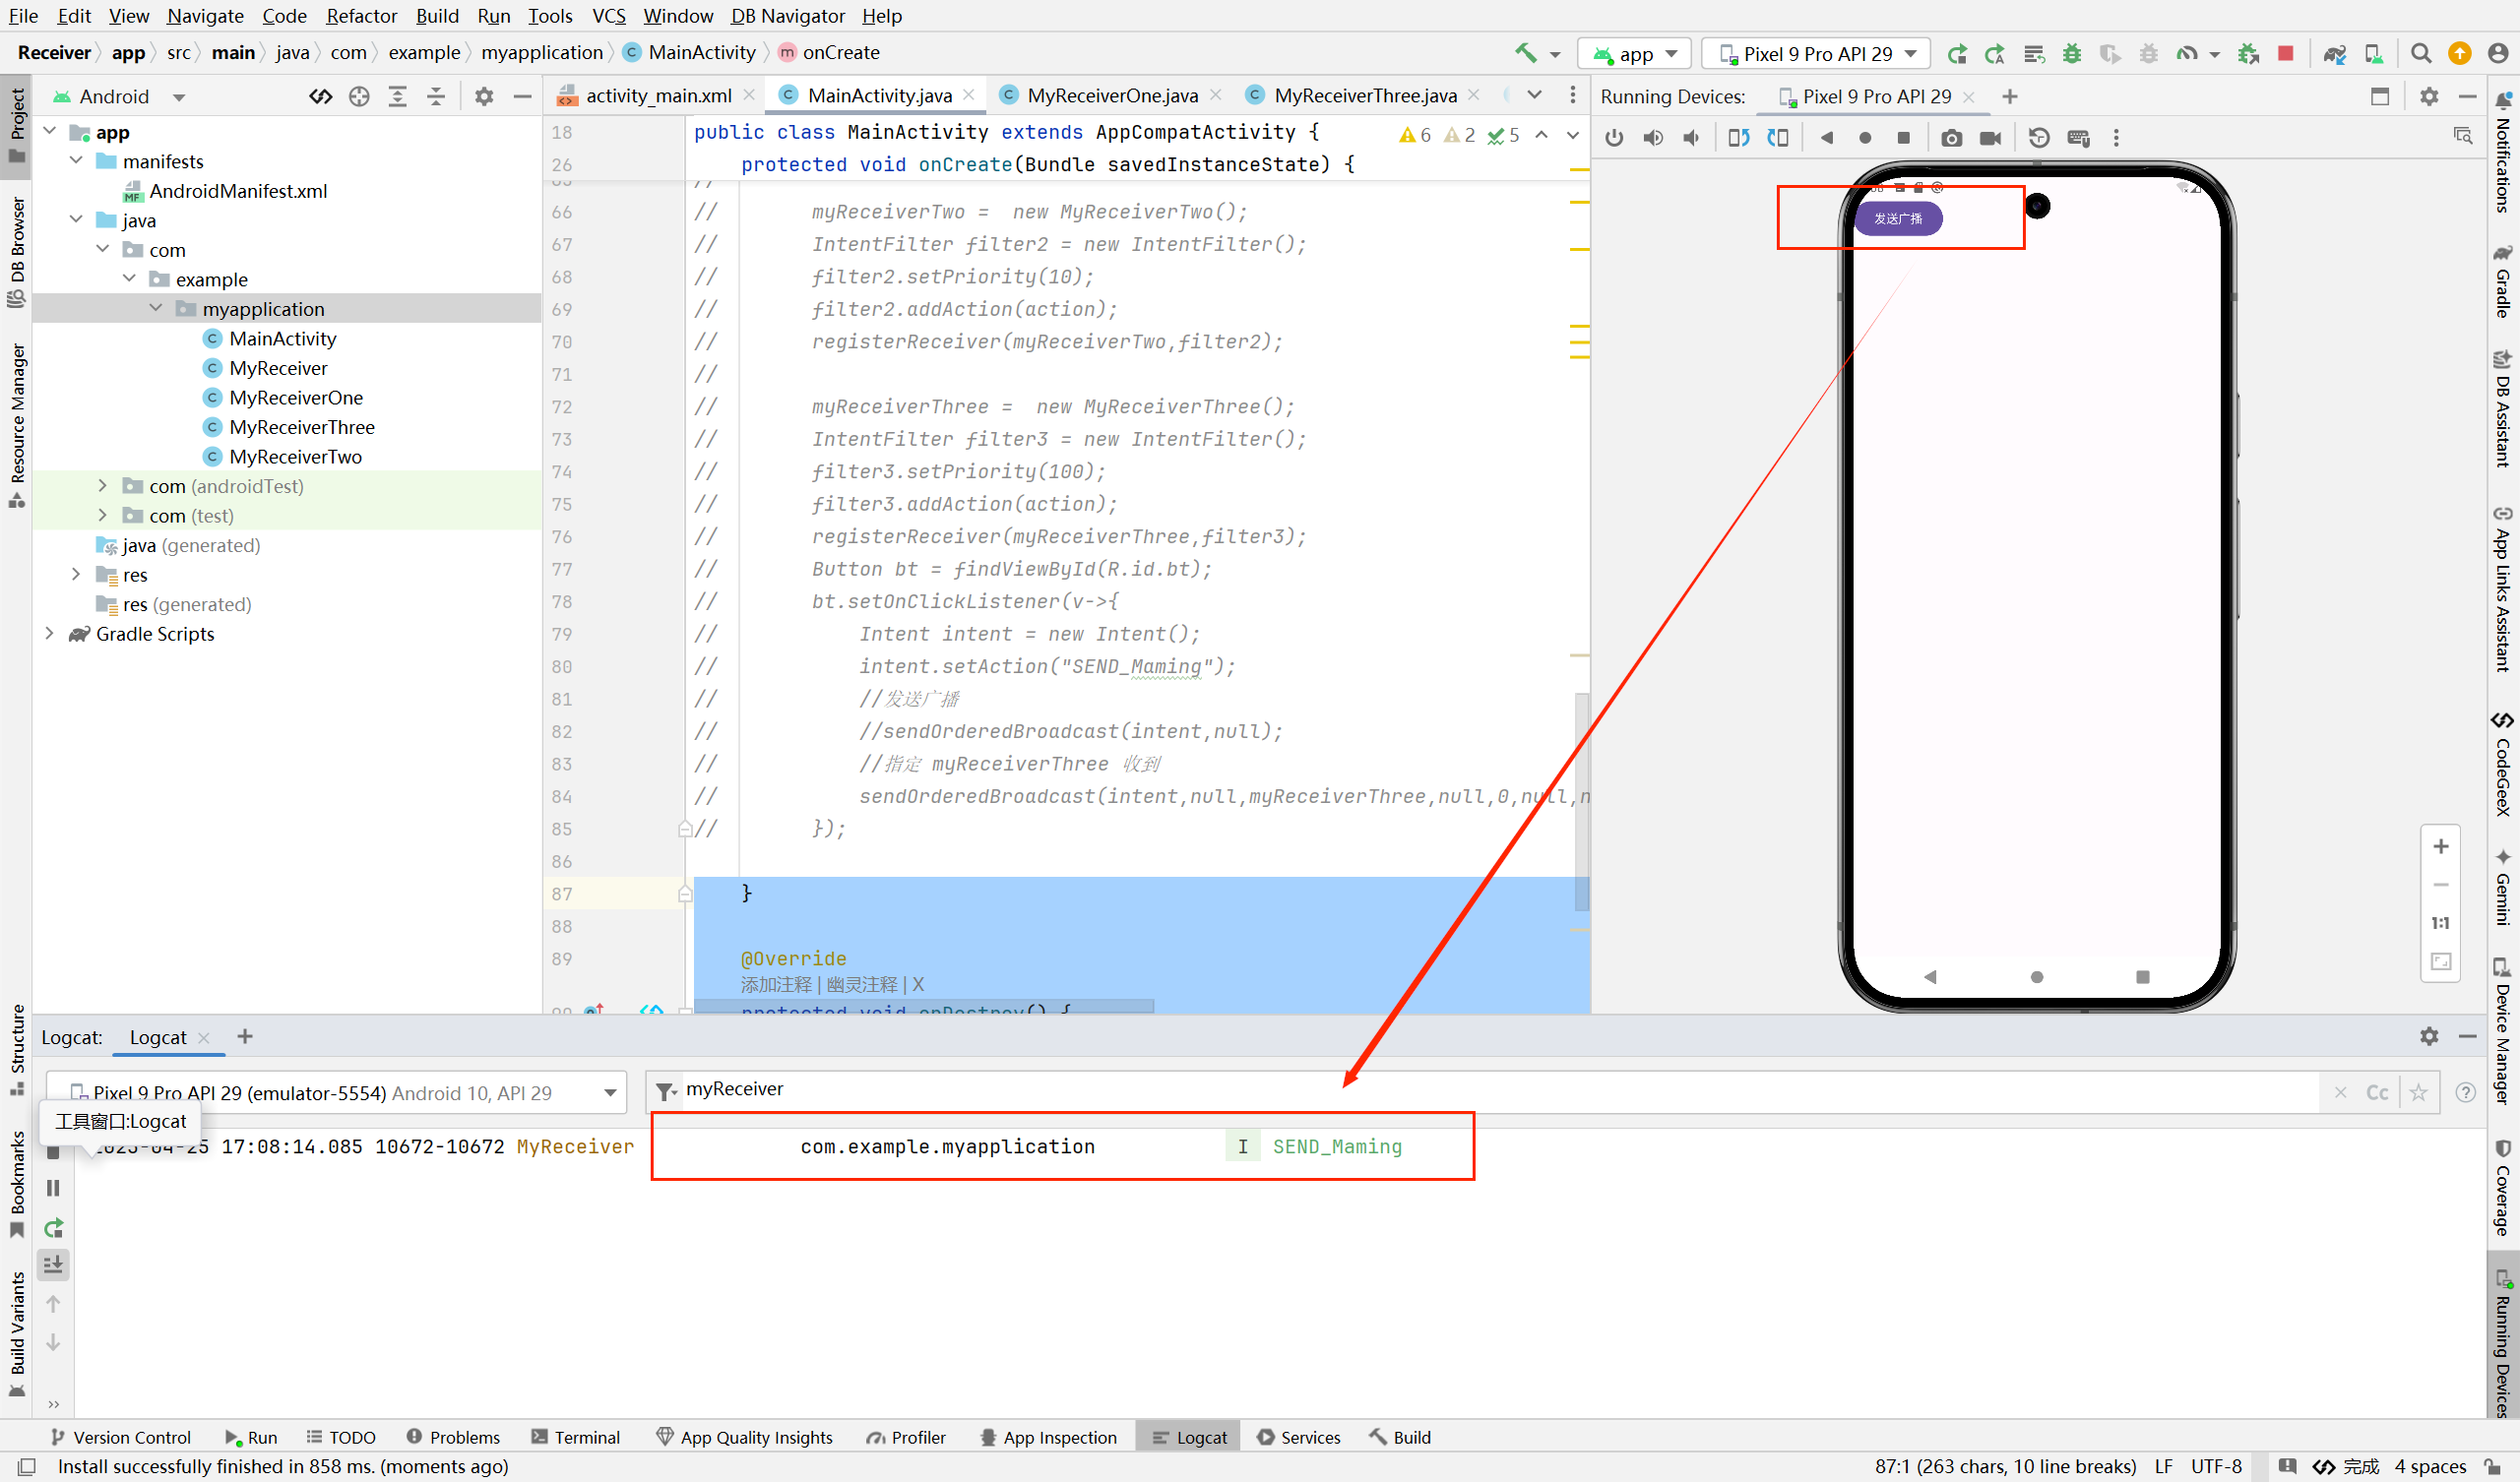Screen dimensions: 2520x1482
Task: Toggle match case Cc in Logcat filter
Action: (x=2377, y=1092)
